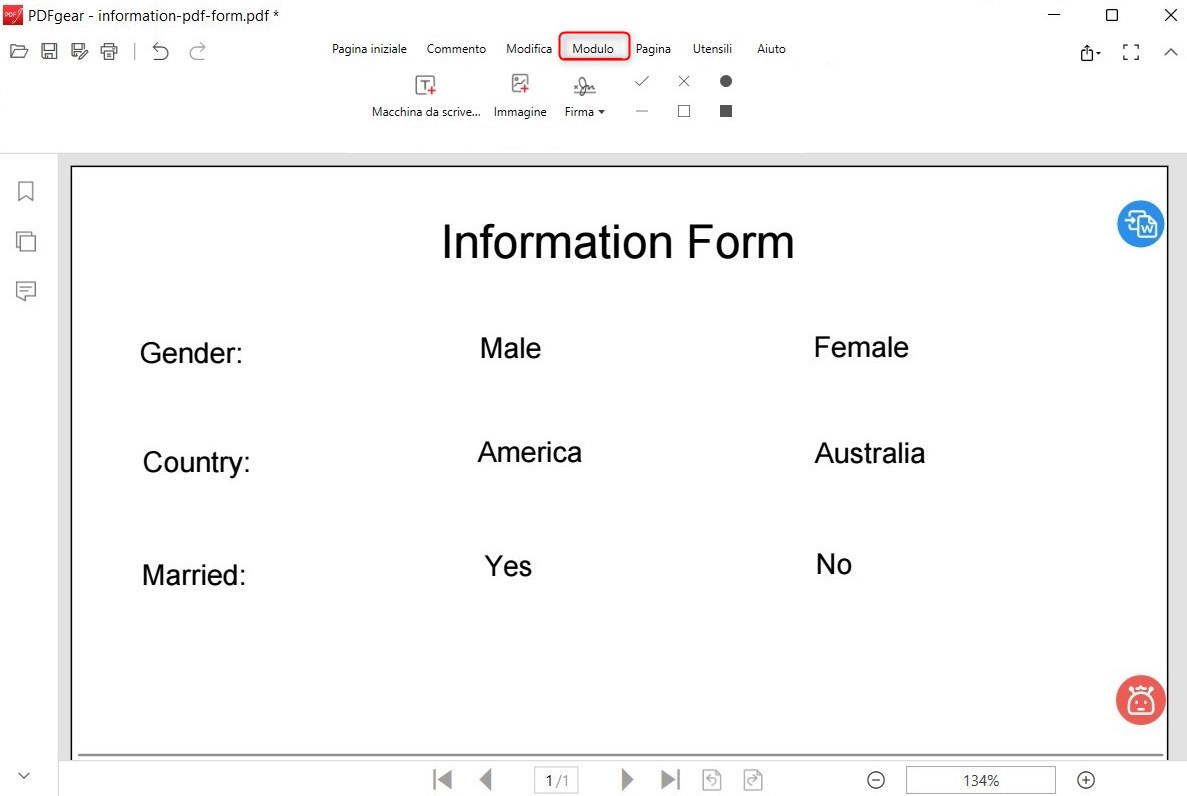This screenshot has height=796, width=1187.
Task: Open the Utensili tab
Action: click(x=712, y=49)
